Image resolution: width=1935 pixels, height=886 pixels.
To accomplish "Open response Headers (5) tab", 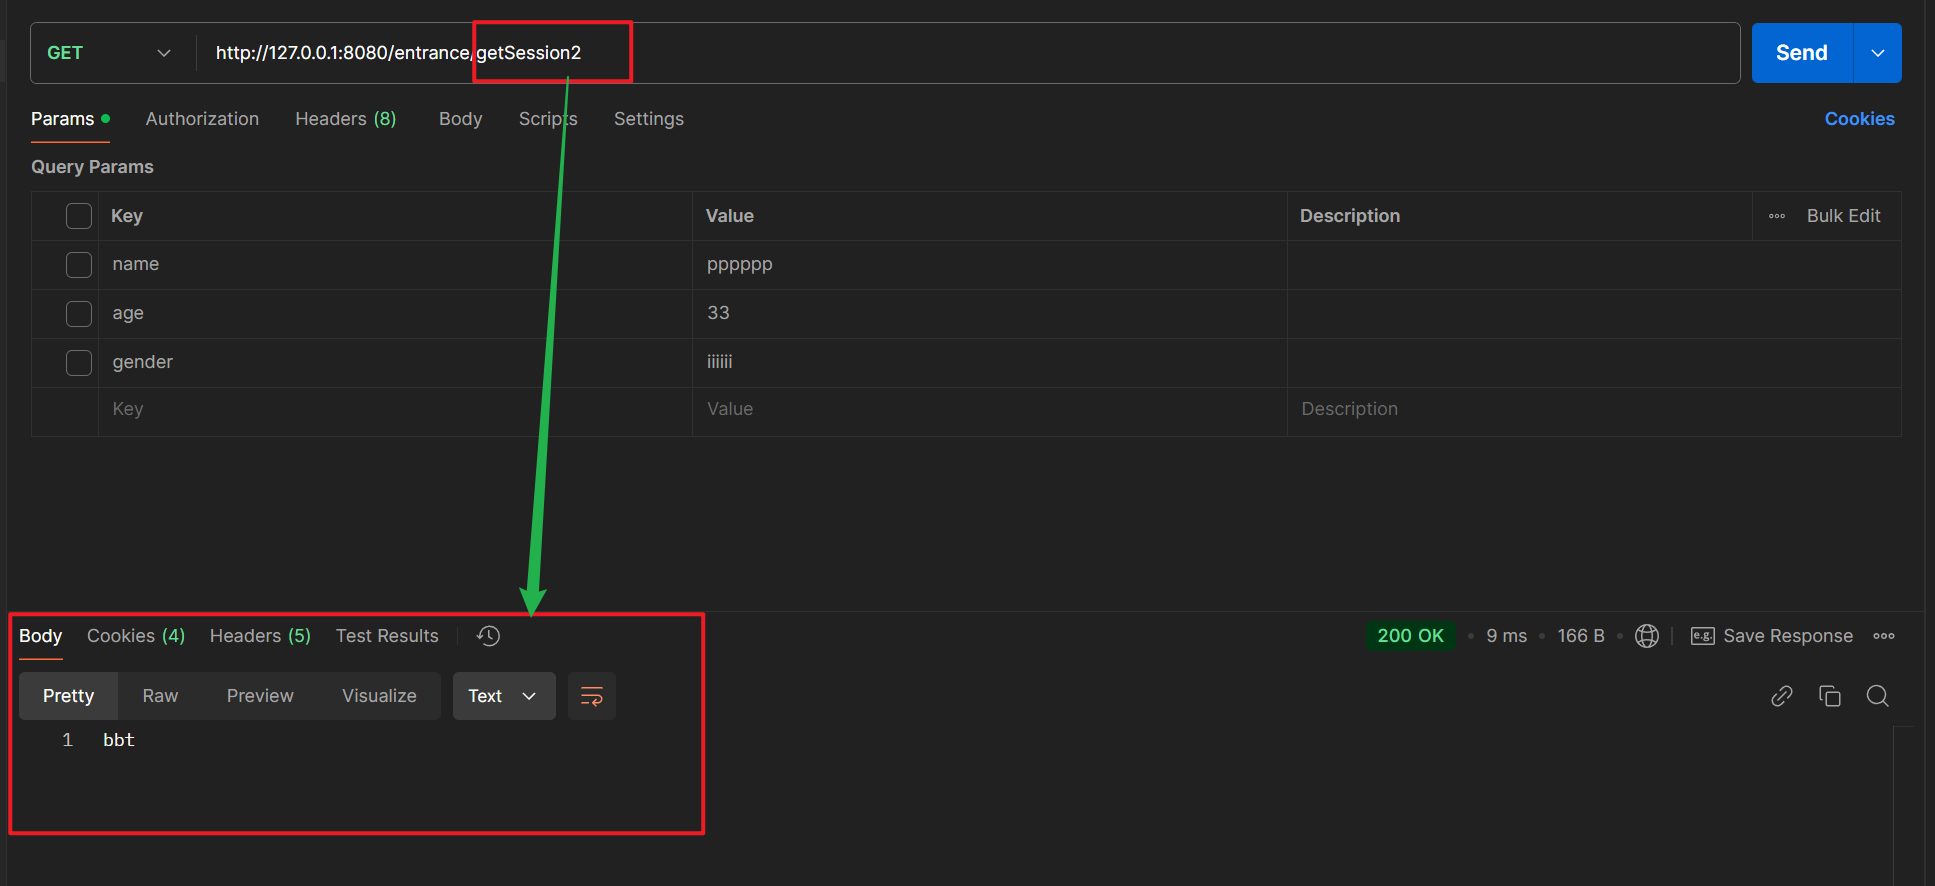I will pos(260,636).
